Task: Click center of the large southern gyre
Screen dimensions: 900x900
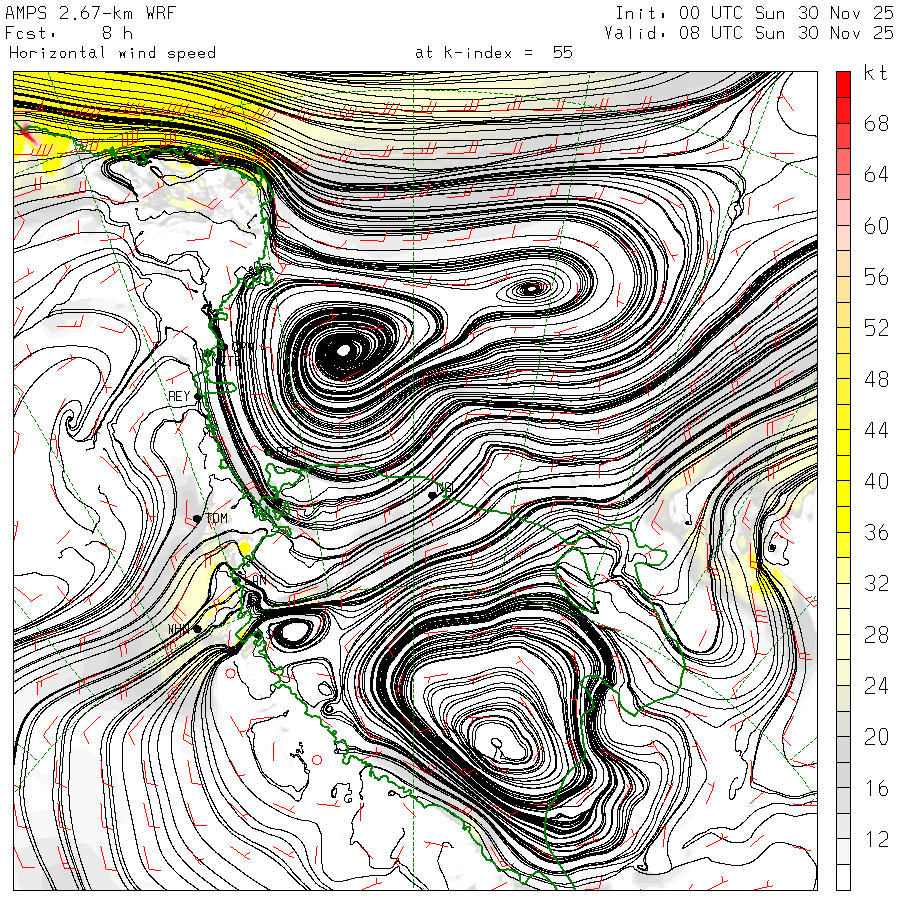Action: pyautogui.click(x=497, y=743)
